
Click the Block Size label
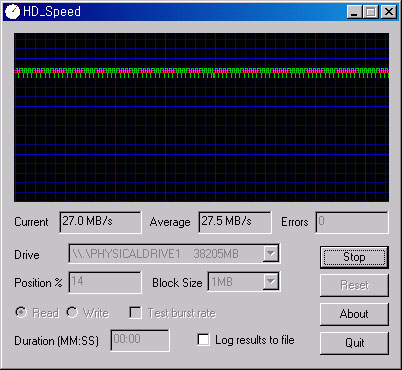pos(177,283)
